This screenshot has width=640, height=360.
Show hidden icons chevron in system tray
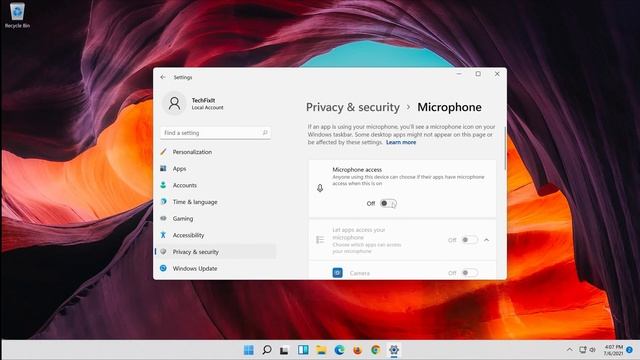[569, 350]
